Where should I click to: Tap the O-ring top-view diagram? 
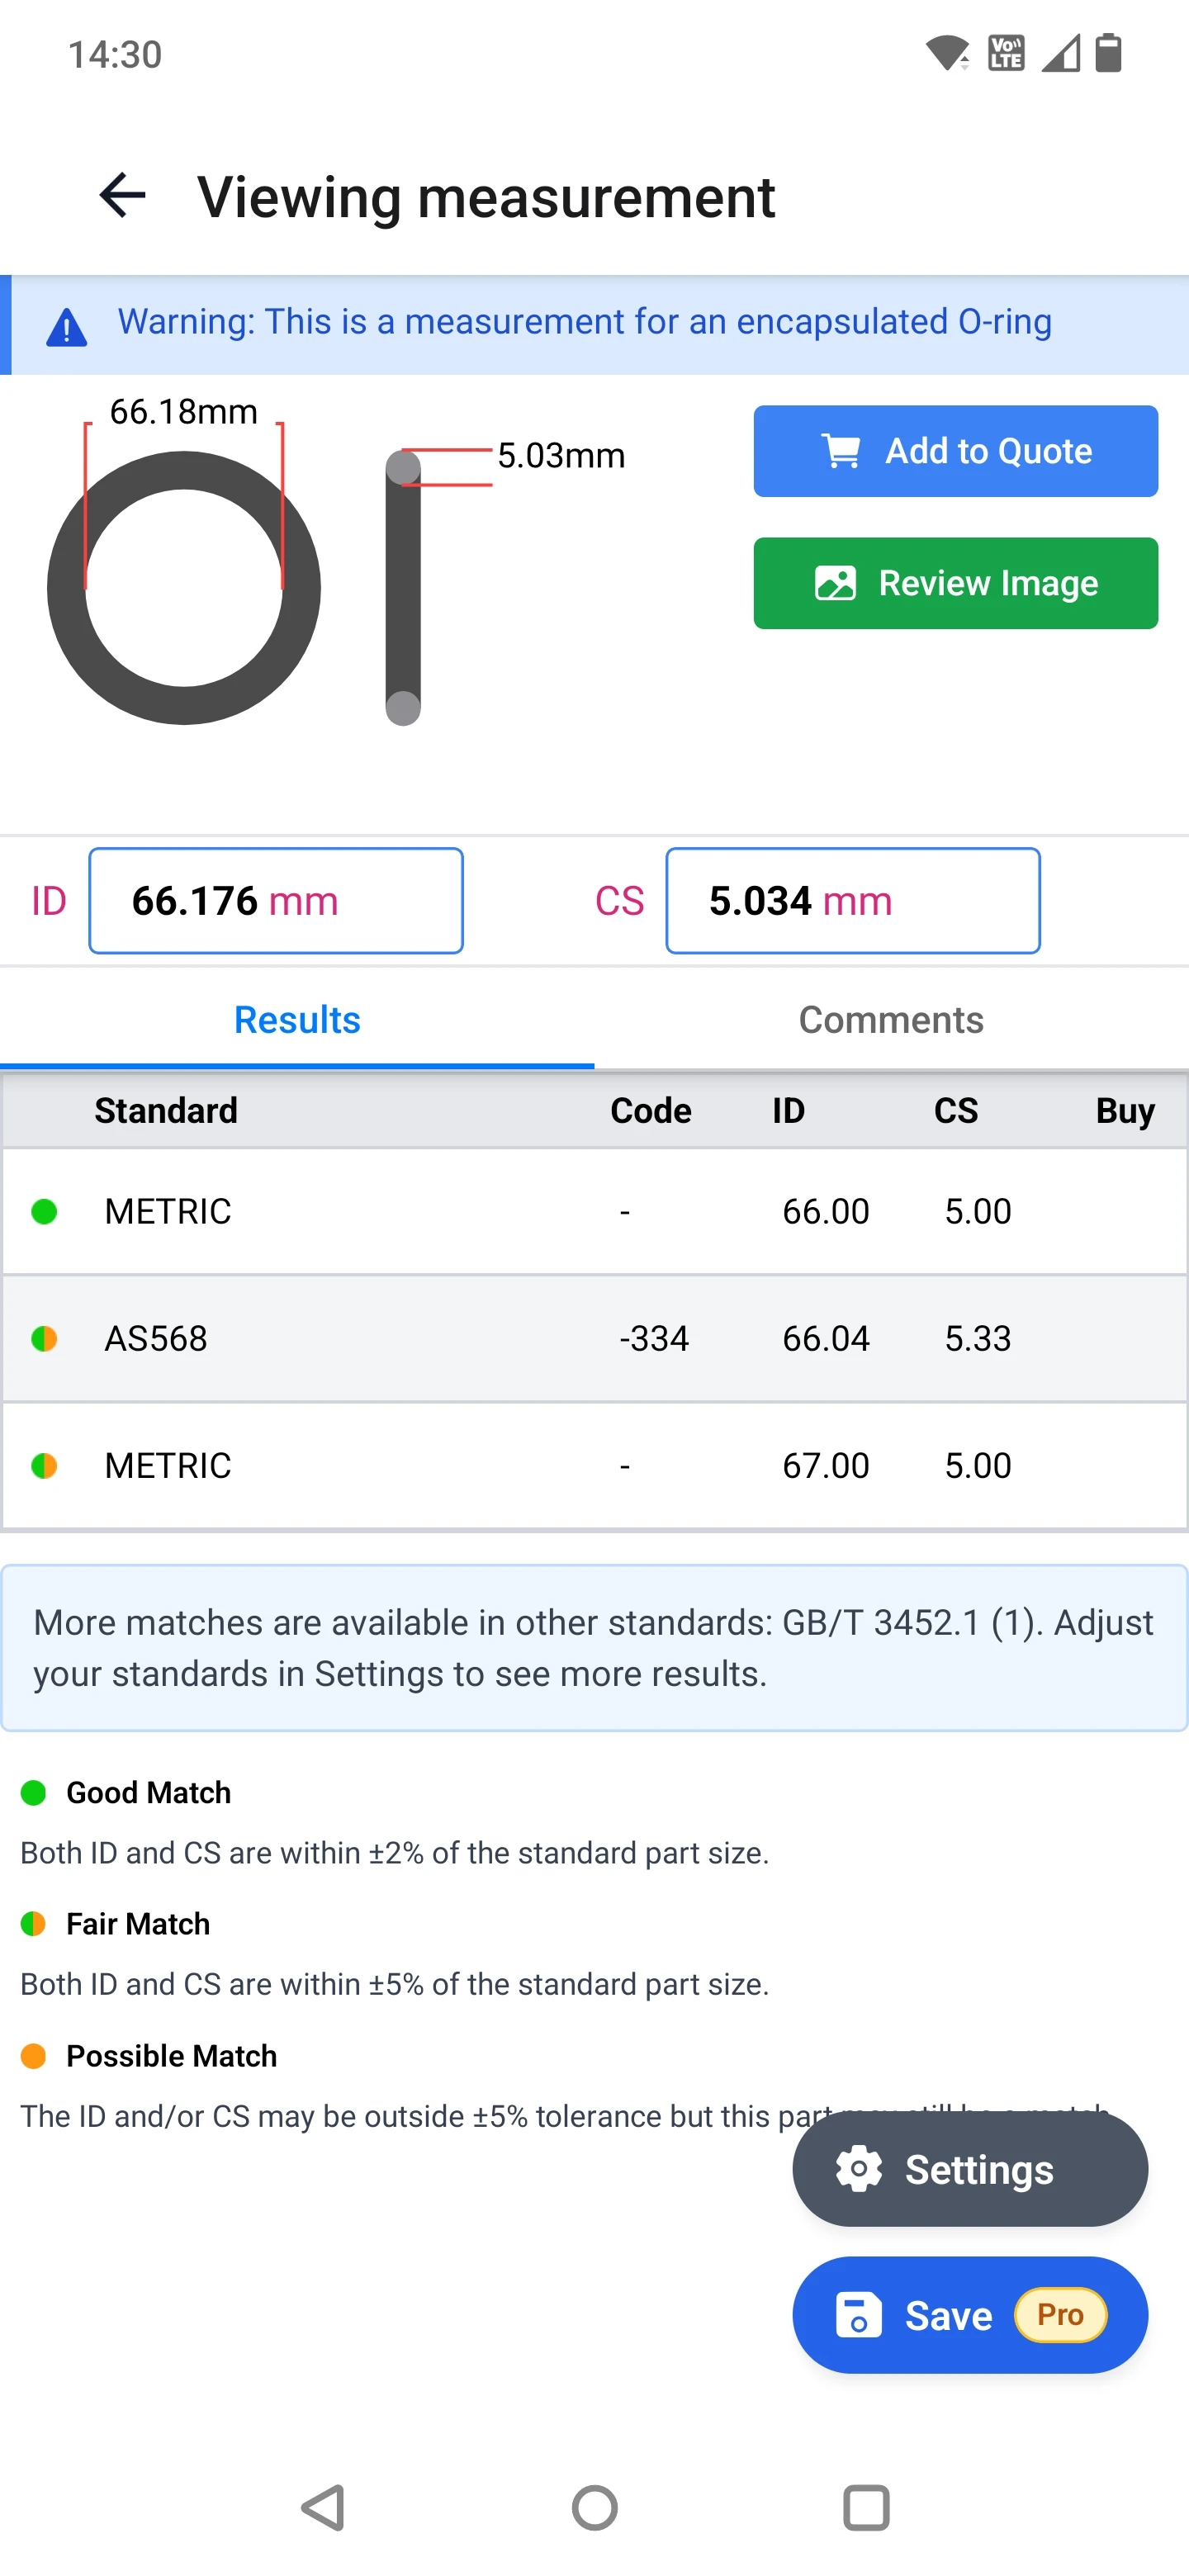tap(184, 588)
